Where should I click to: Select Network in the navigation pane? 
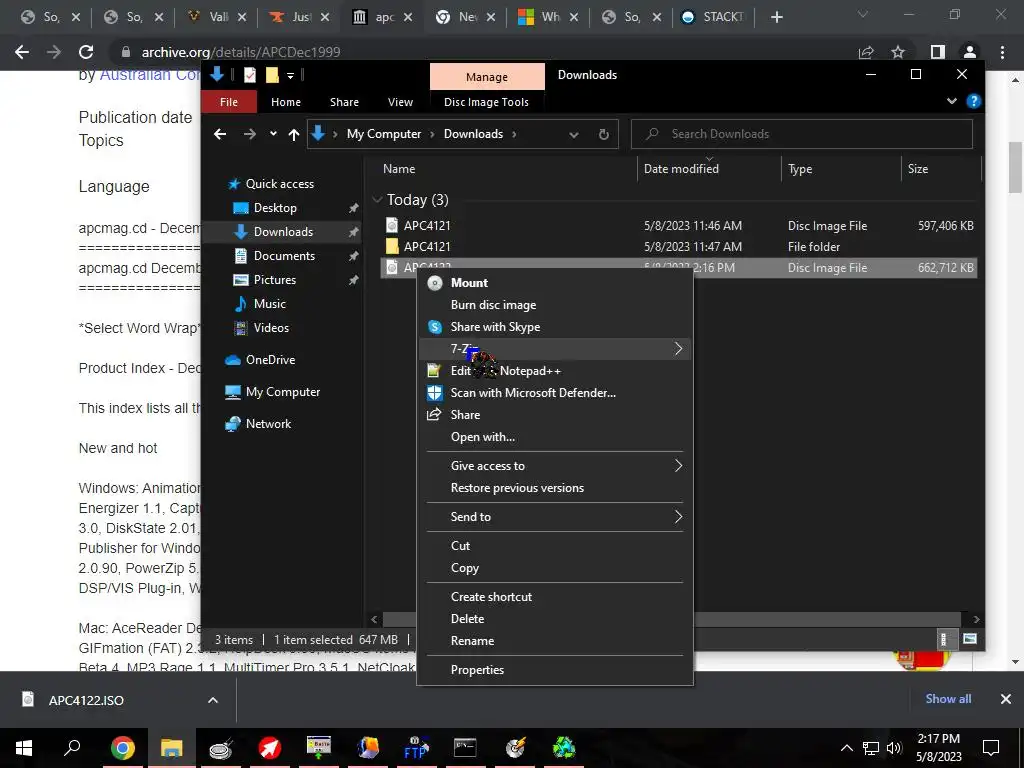[268, 424]
